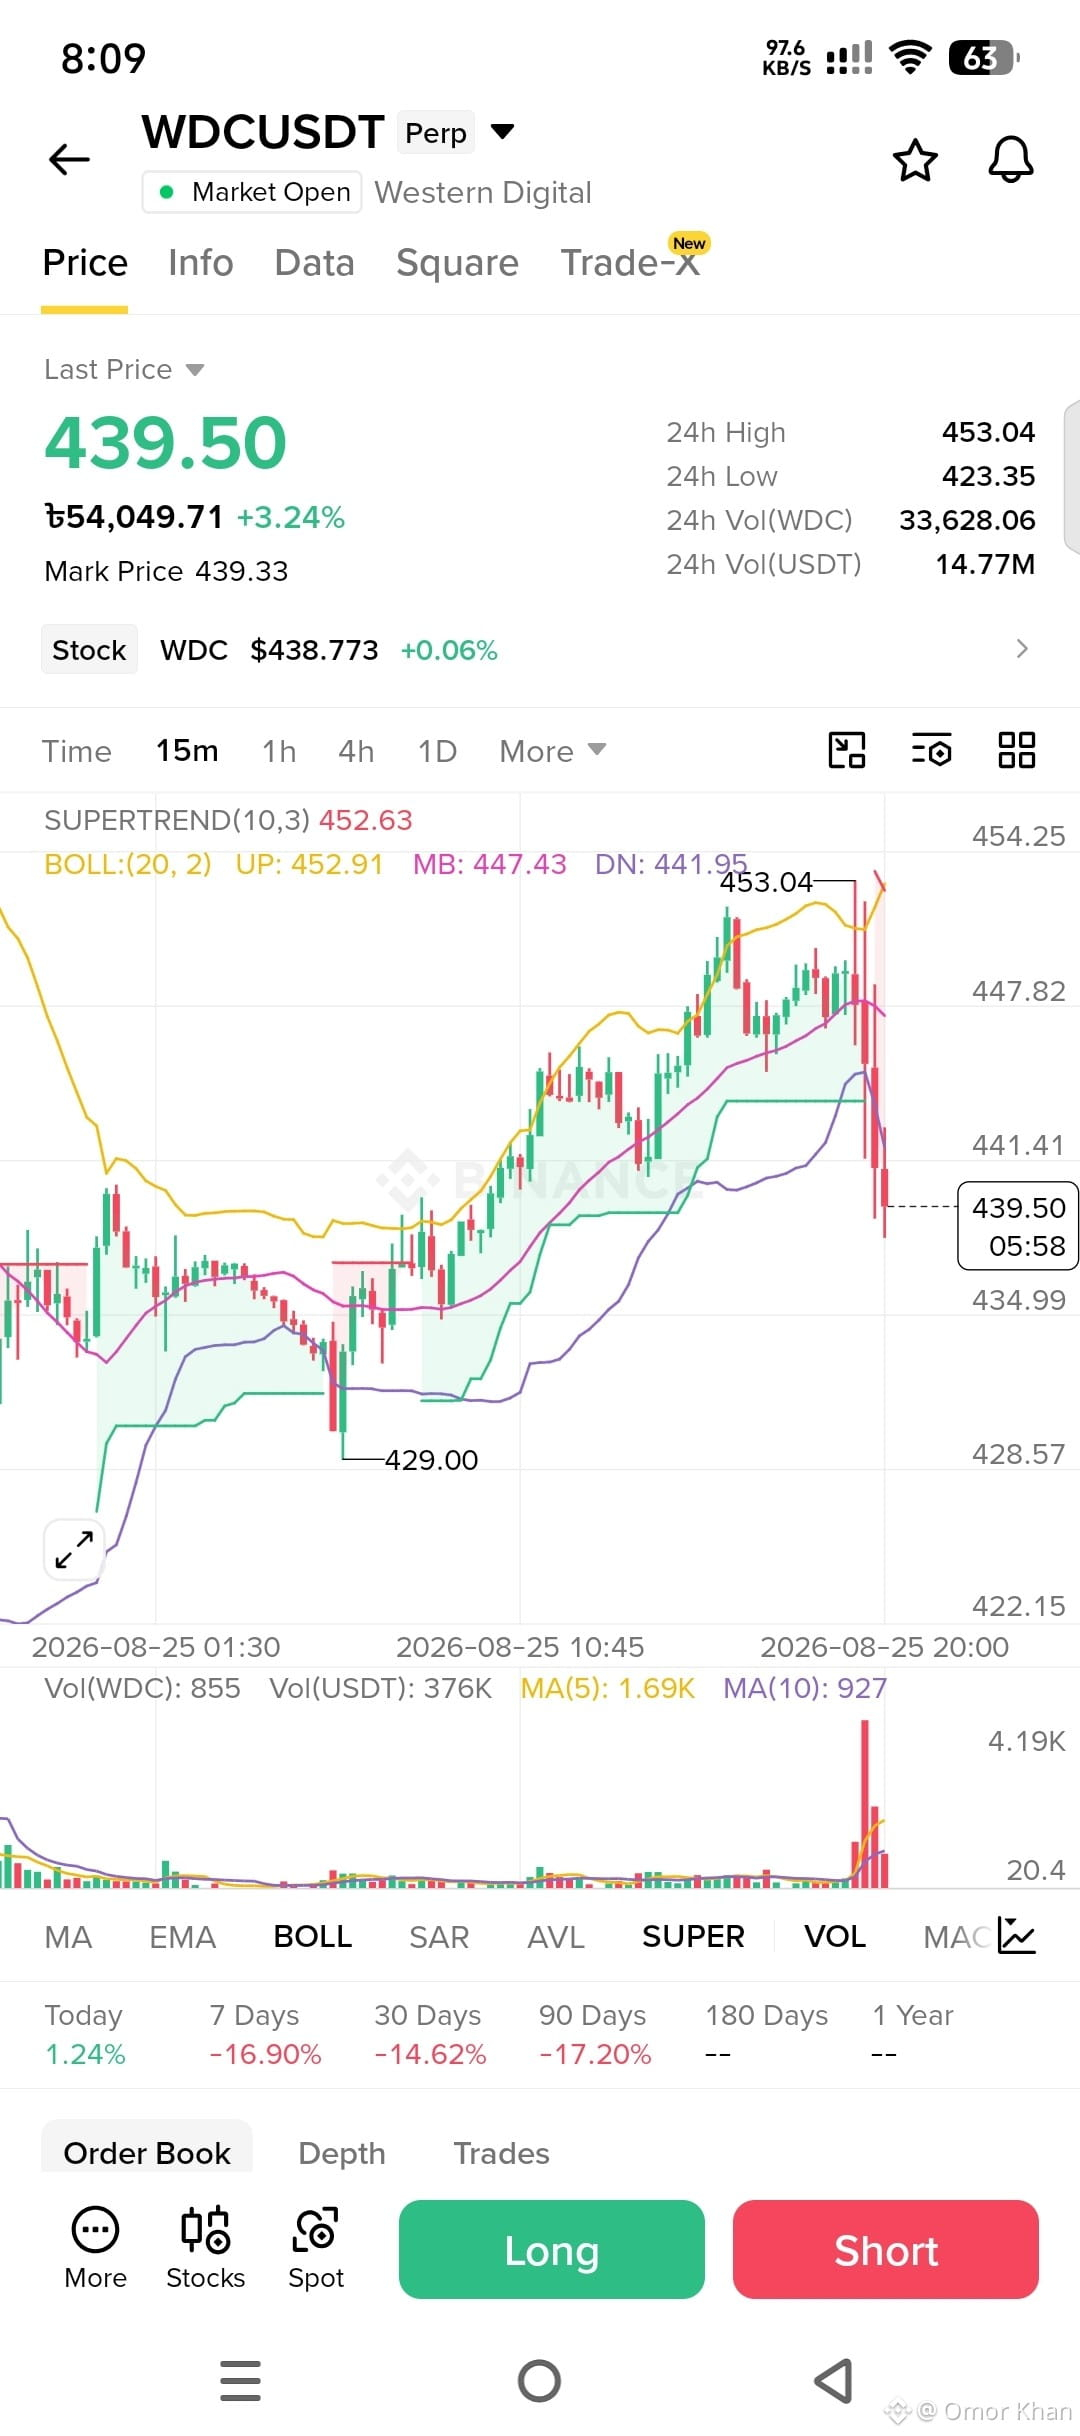Viewport: 1080px width, 2436px height.
Task: Tap the Android recent apps button
Action: click(240, 2380)
